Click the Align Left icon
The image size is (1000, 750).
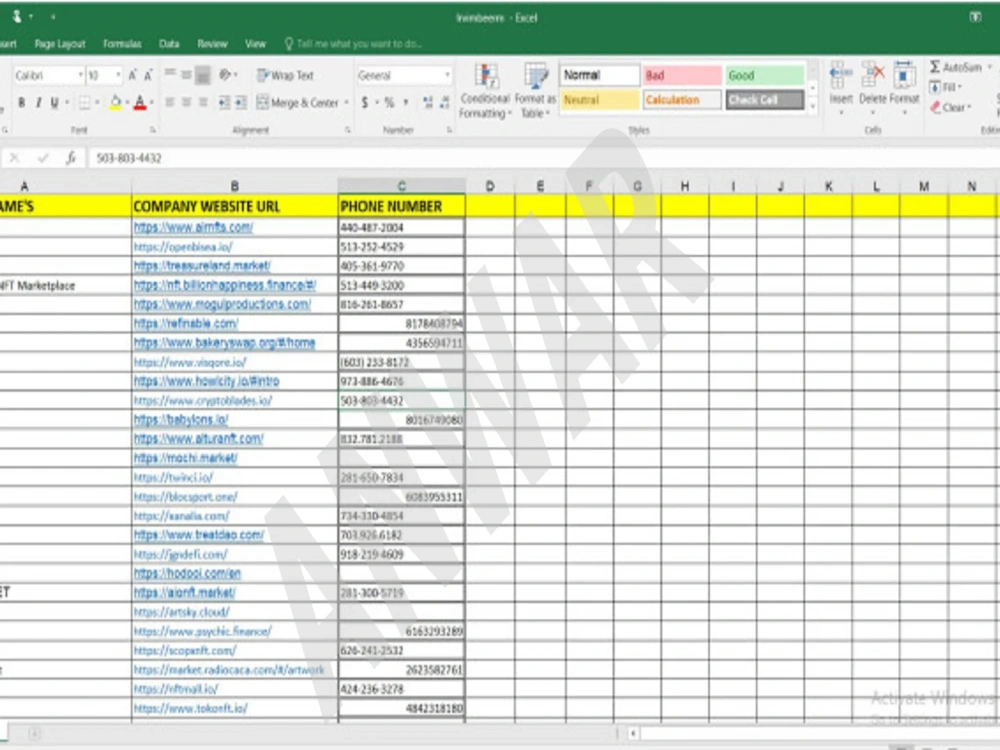pos(170,103)
